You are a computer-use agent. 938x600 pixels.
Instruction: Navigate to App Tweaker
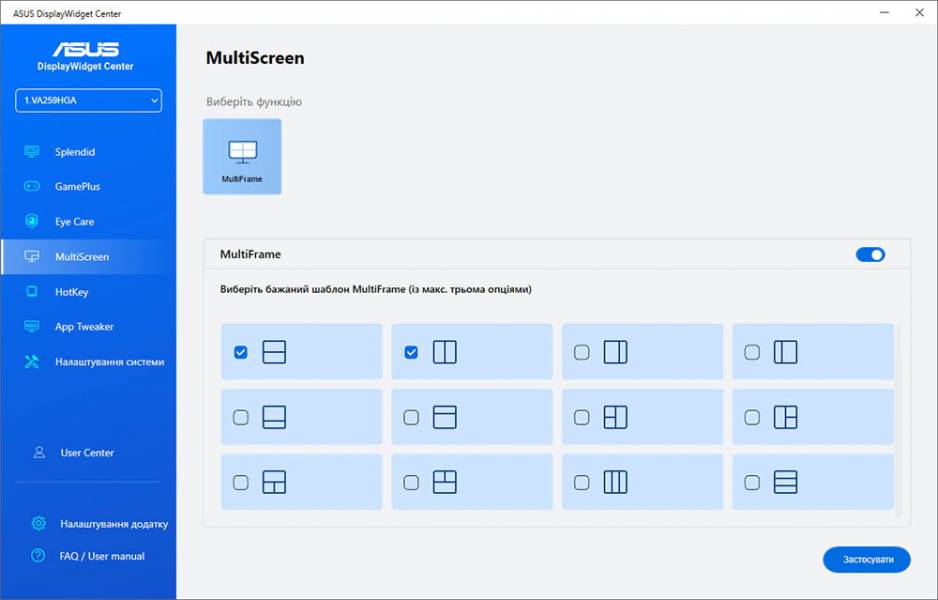(x=89, y=327)
